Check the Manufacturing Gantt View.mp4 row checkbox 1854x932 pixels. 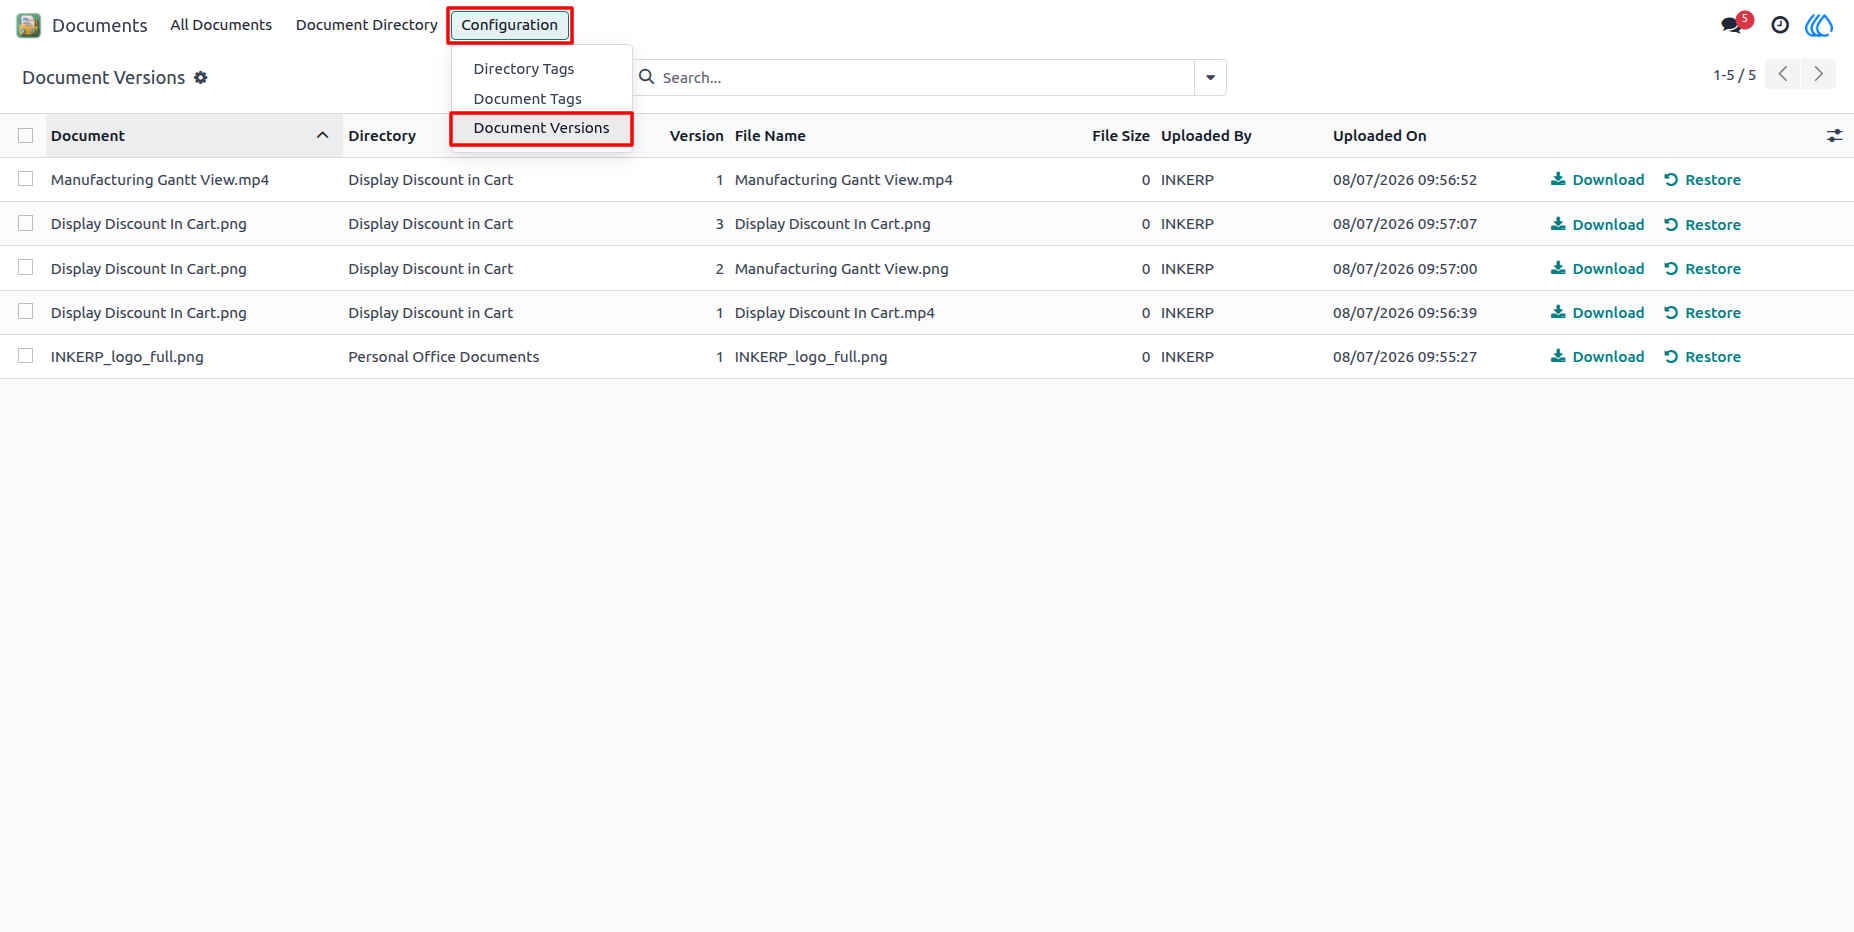pyautogui.click(x=26, y=179)
